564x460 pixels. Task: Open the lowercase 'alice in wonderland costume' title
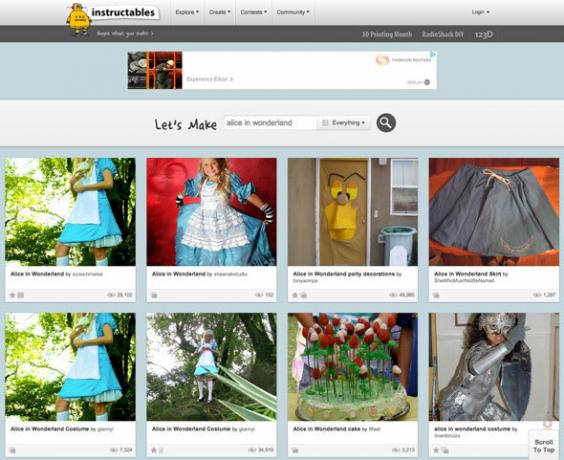472,429
